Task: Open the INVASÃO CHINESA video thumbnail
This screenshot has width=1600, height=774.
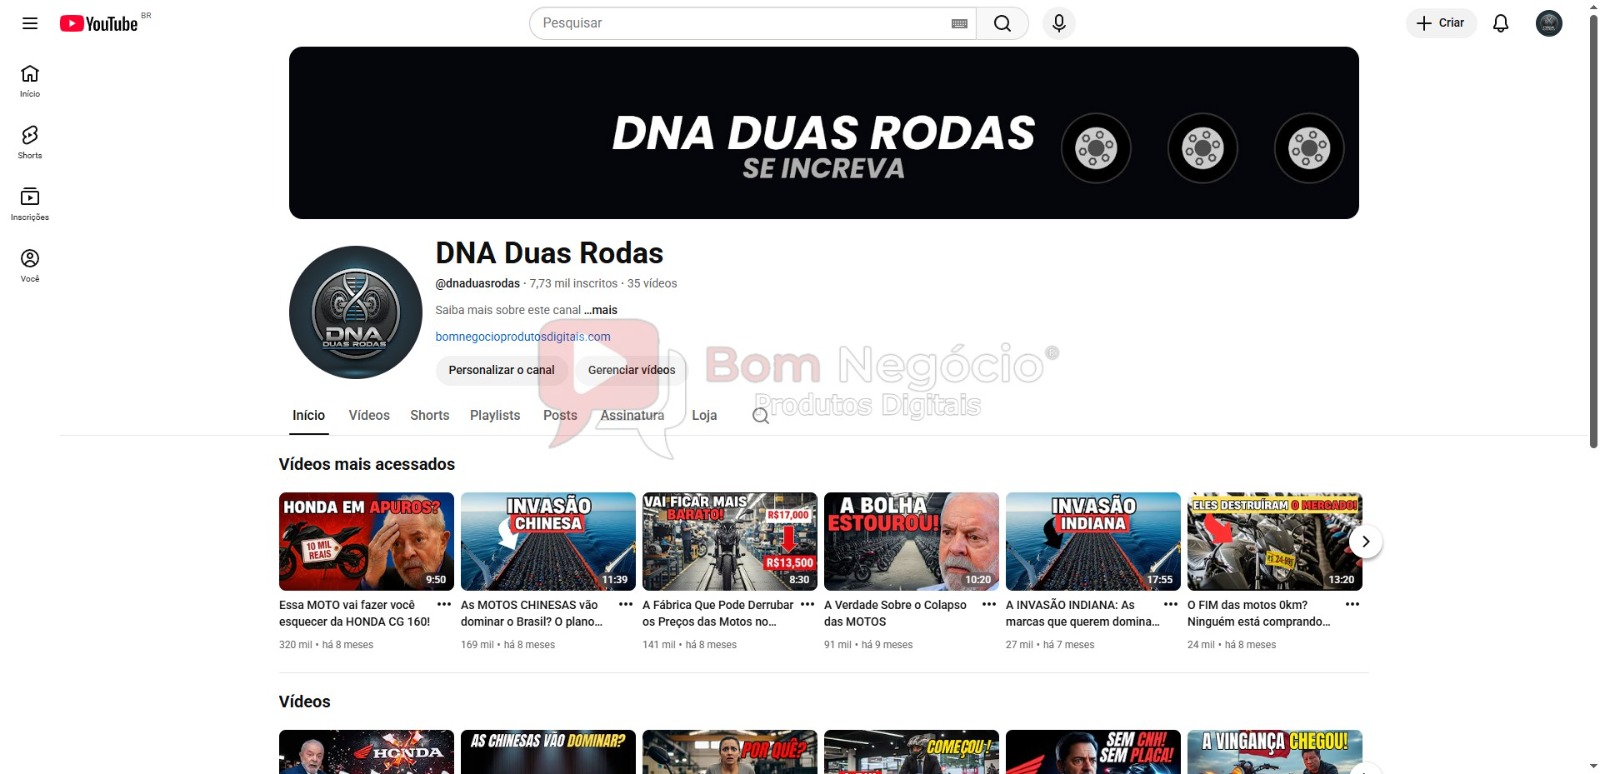Action: [x=548, y=541]
